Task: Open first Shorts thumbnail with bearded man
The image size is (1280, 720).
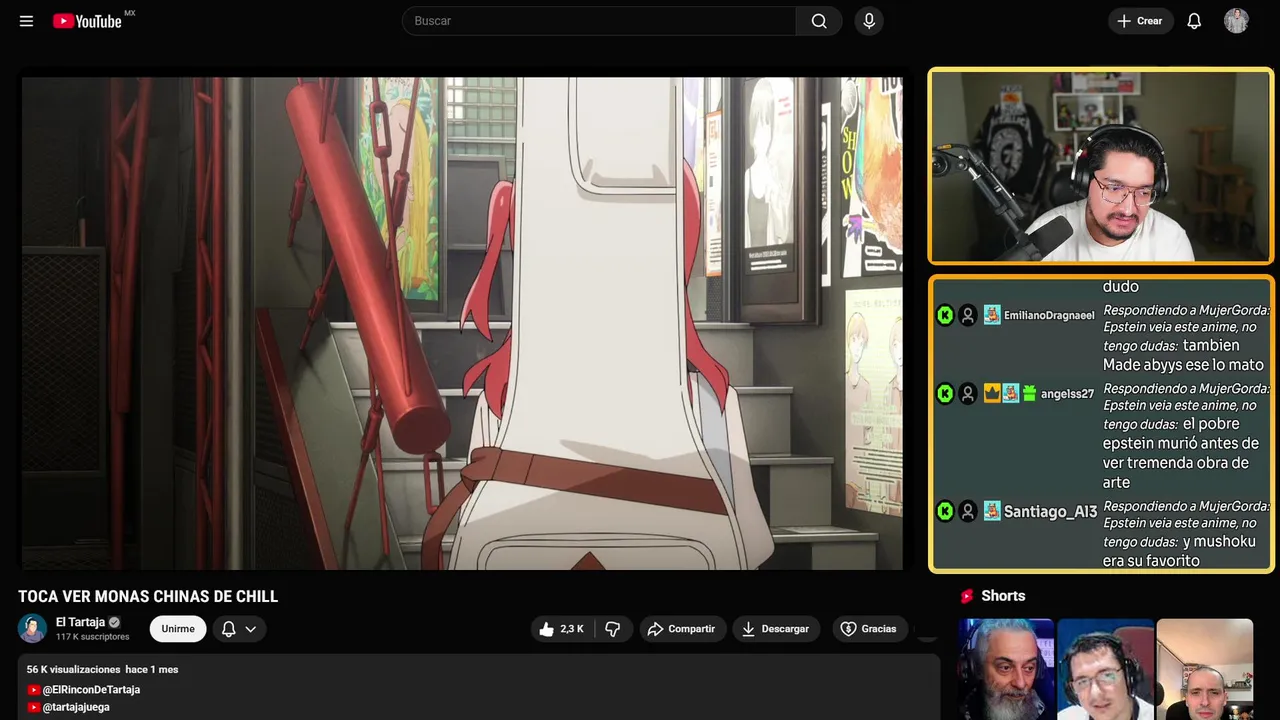Action: 1006,669
